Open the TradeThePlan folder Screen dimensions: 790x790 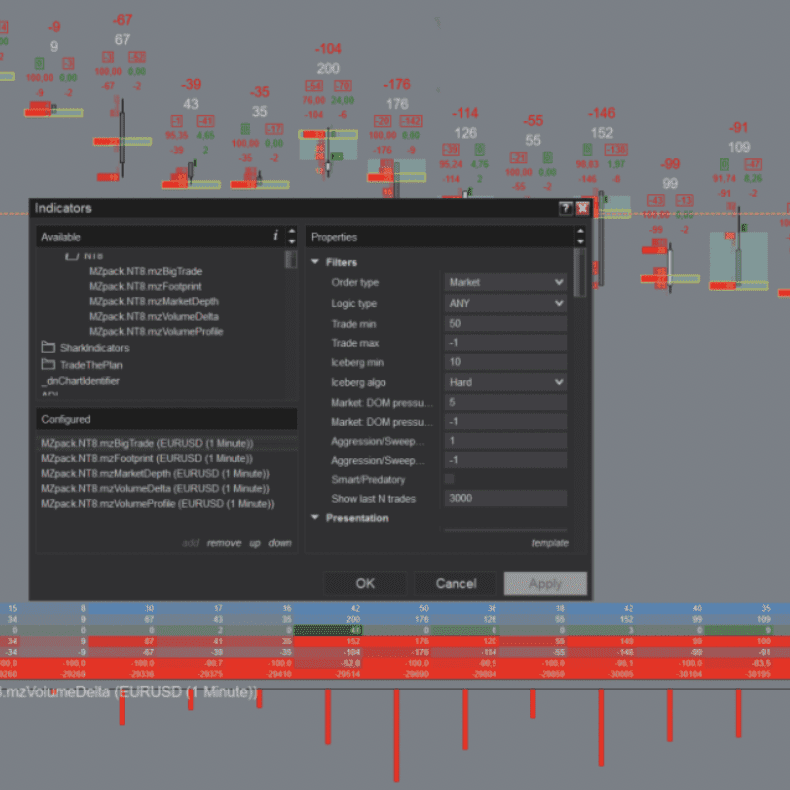tap(90, 365)
